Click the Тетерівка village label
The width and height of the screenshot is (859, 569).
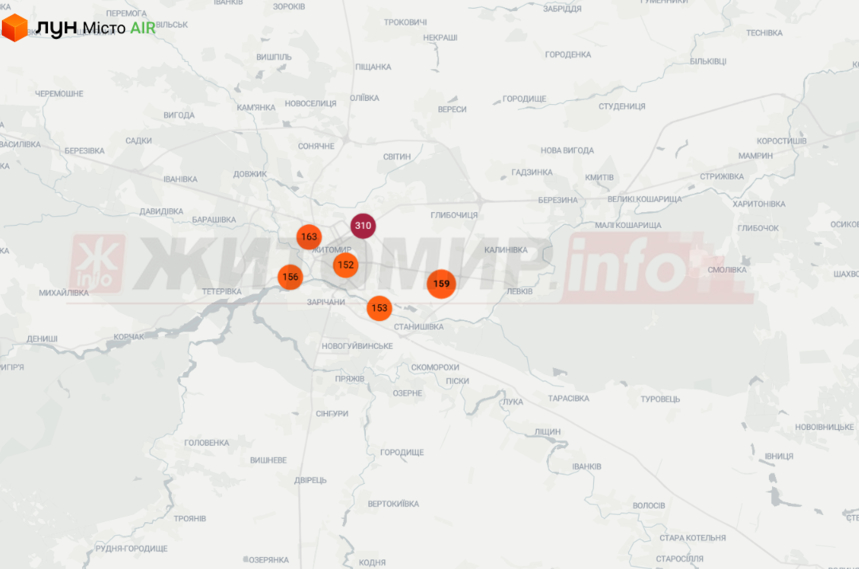[222, 292]
